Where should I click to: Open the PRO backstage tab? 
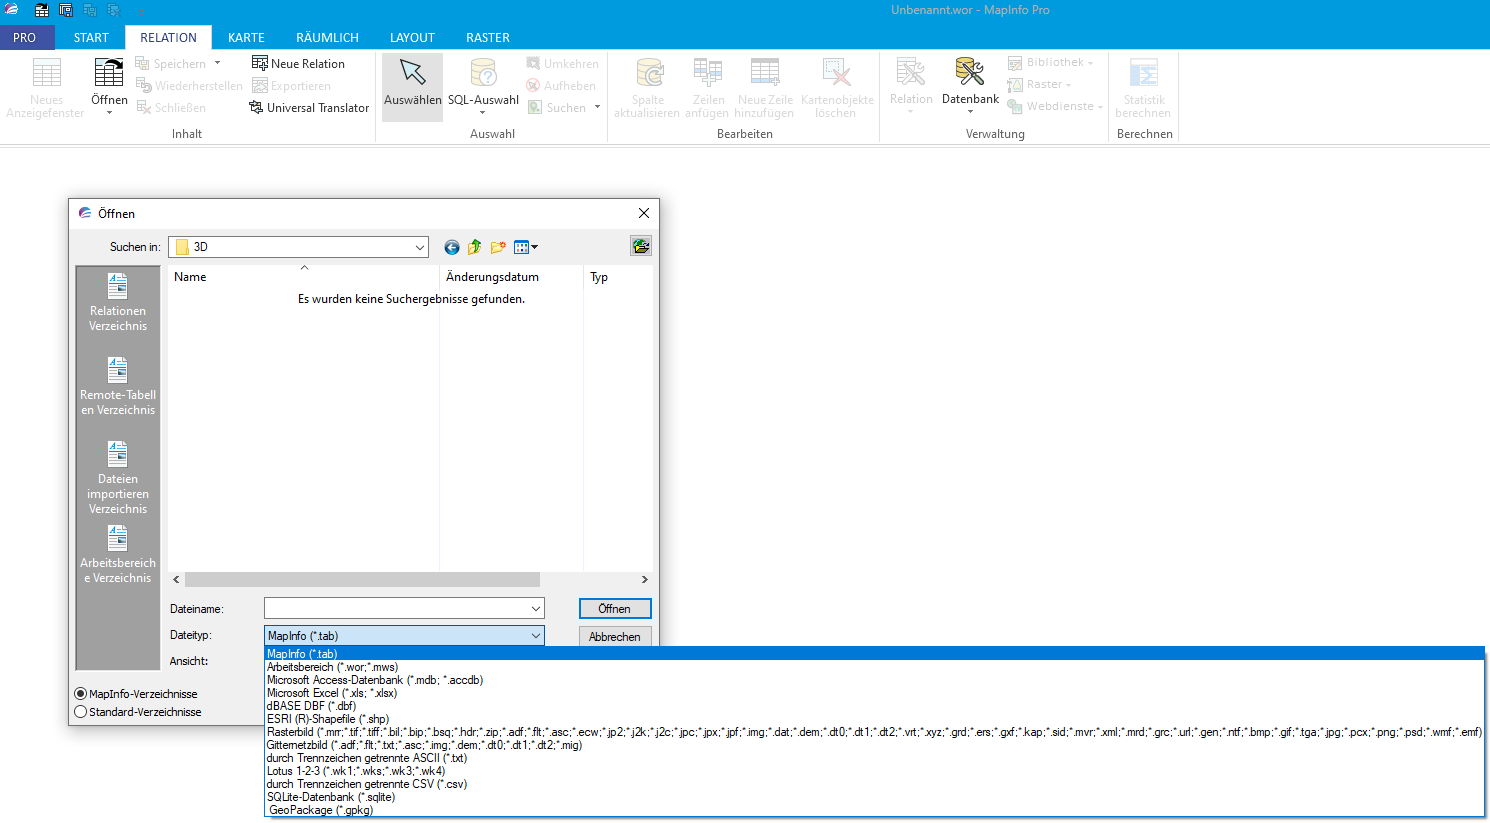(x=25, y=37)
